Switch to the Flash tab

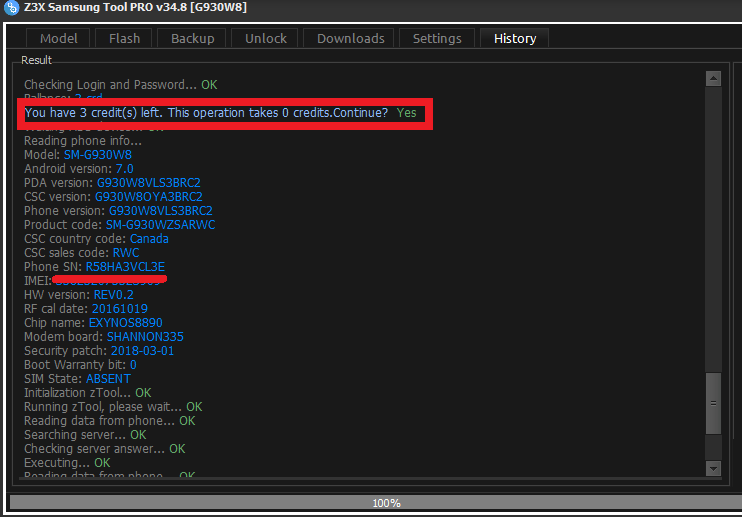pos(124,38)
